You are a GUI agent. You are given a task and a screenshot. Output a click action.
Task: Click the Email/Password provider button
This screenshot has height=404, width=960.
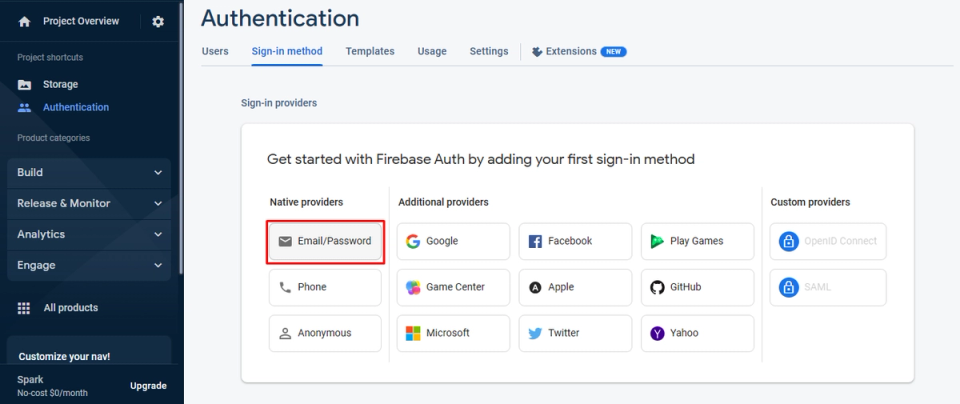(x=325, y=241)
